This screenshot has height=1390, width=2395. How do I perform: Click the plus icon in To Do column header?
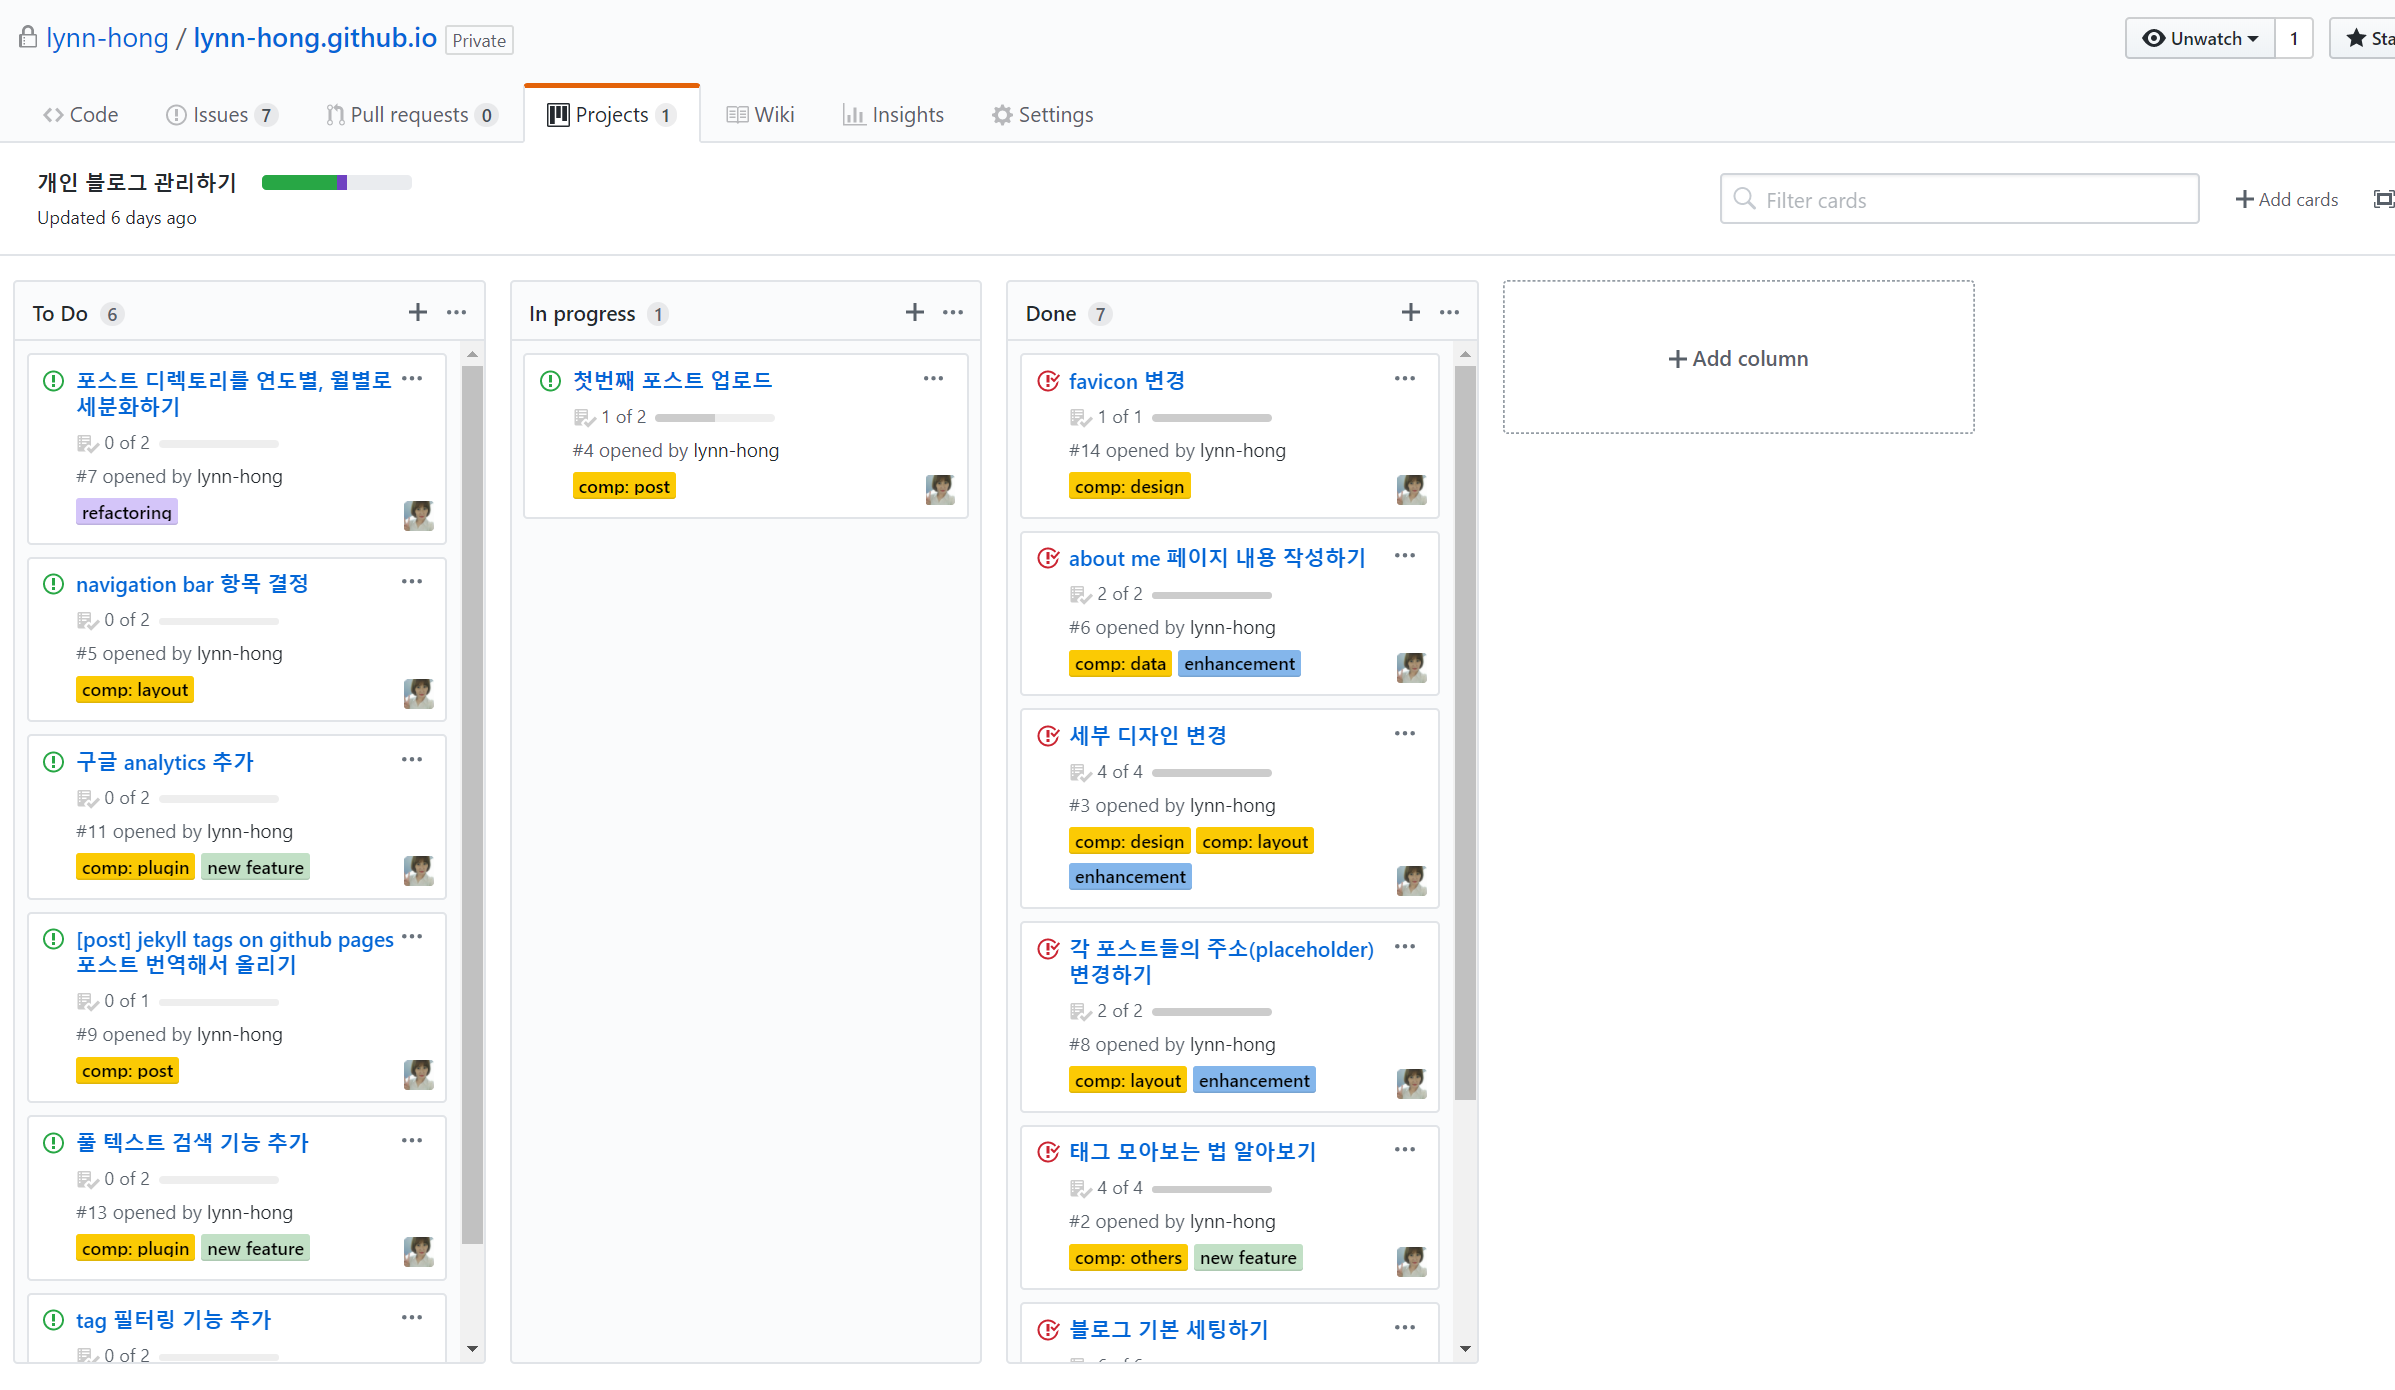tap(418, 312)
